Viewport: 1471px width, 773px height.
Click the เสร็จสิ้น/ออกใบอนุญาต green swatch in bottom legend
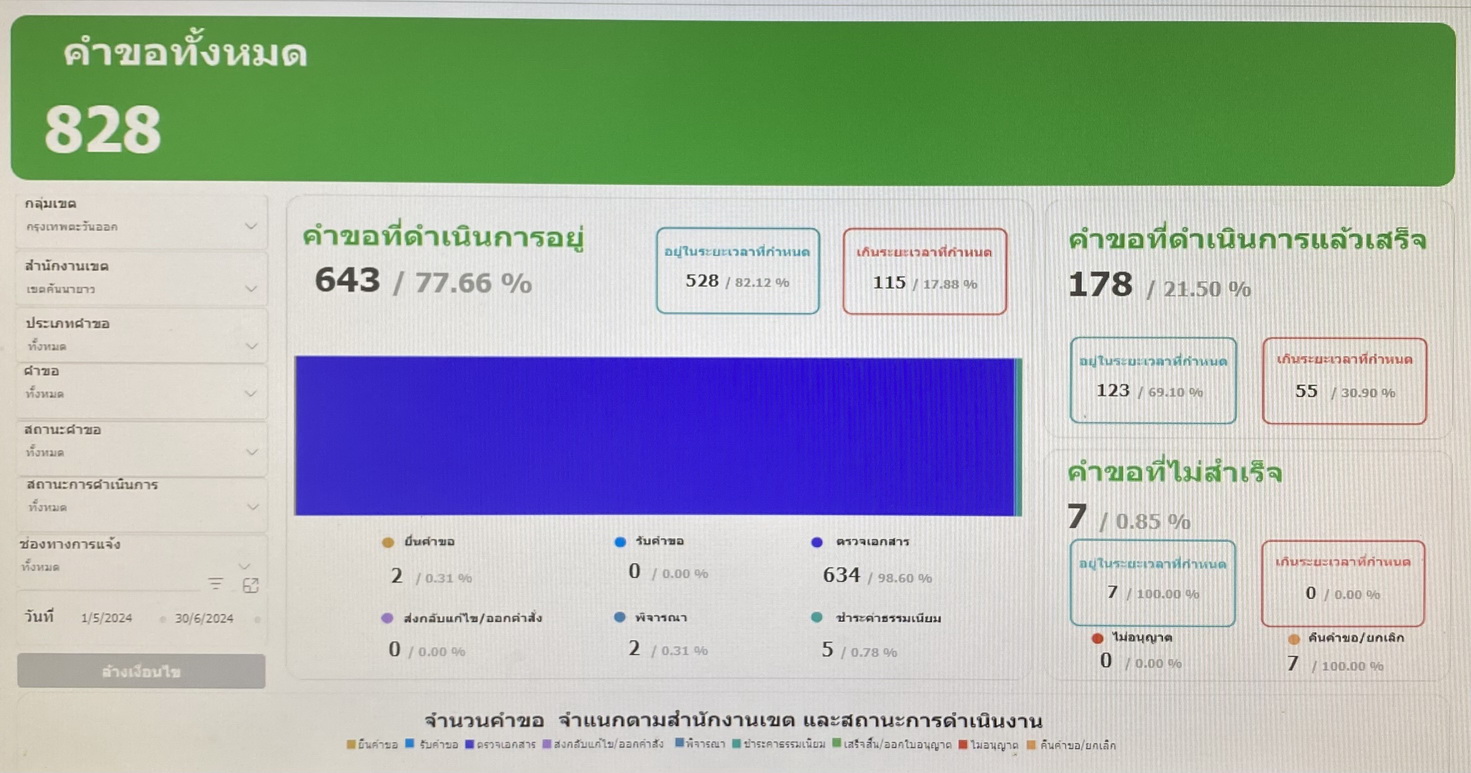tap(837, 745)
